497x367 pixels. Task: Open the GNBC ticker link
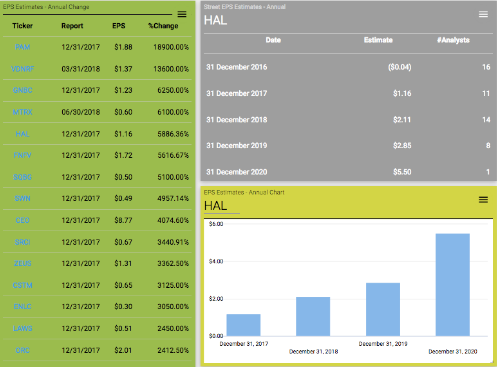pyautogui.click(x=23, y=90)
